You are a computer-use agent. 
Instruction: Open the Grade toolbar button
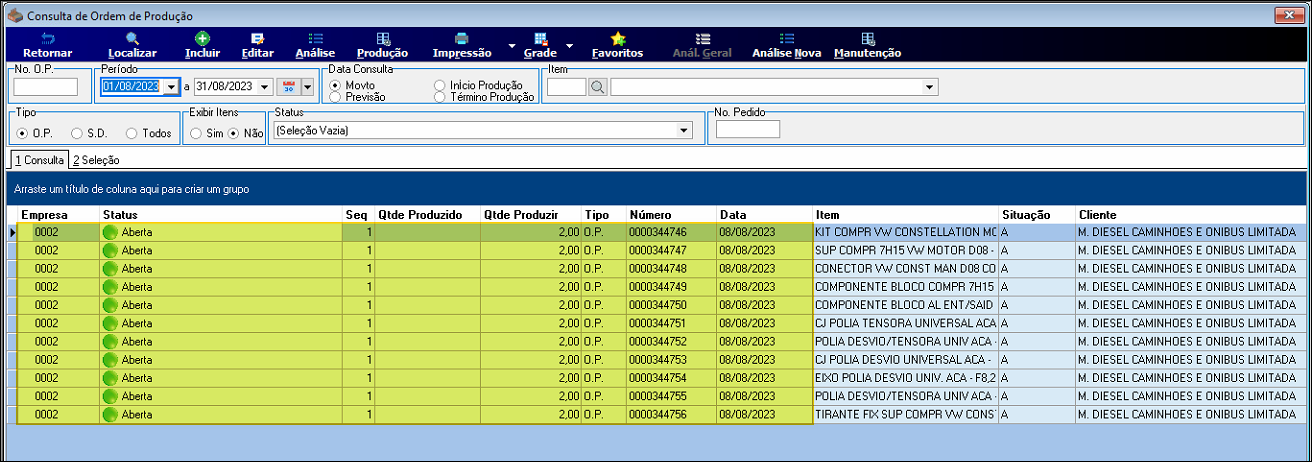(x=540, y=45)
